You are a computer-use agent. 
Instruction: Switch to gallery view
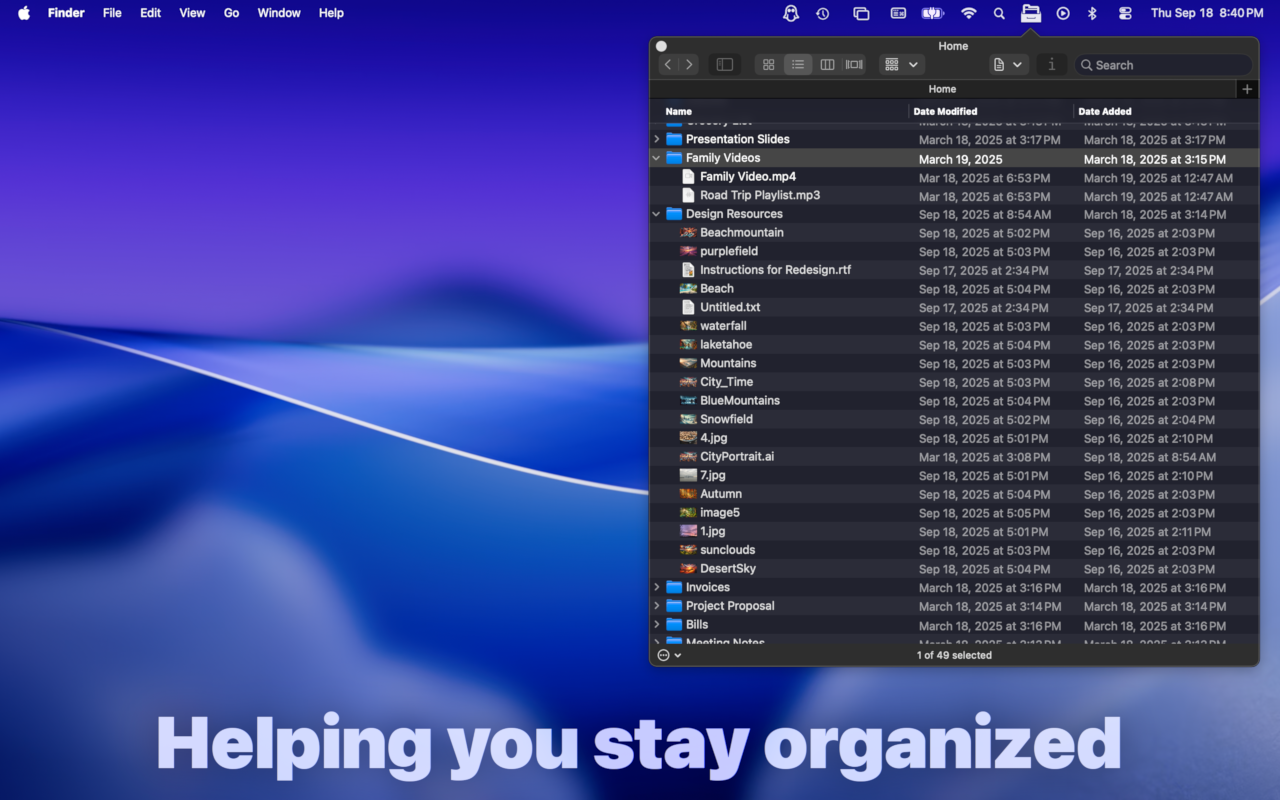[x=853, y=64]
